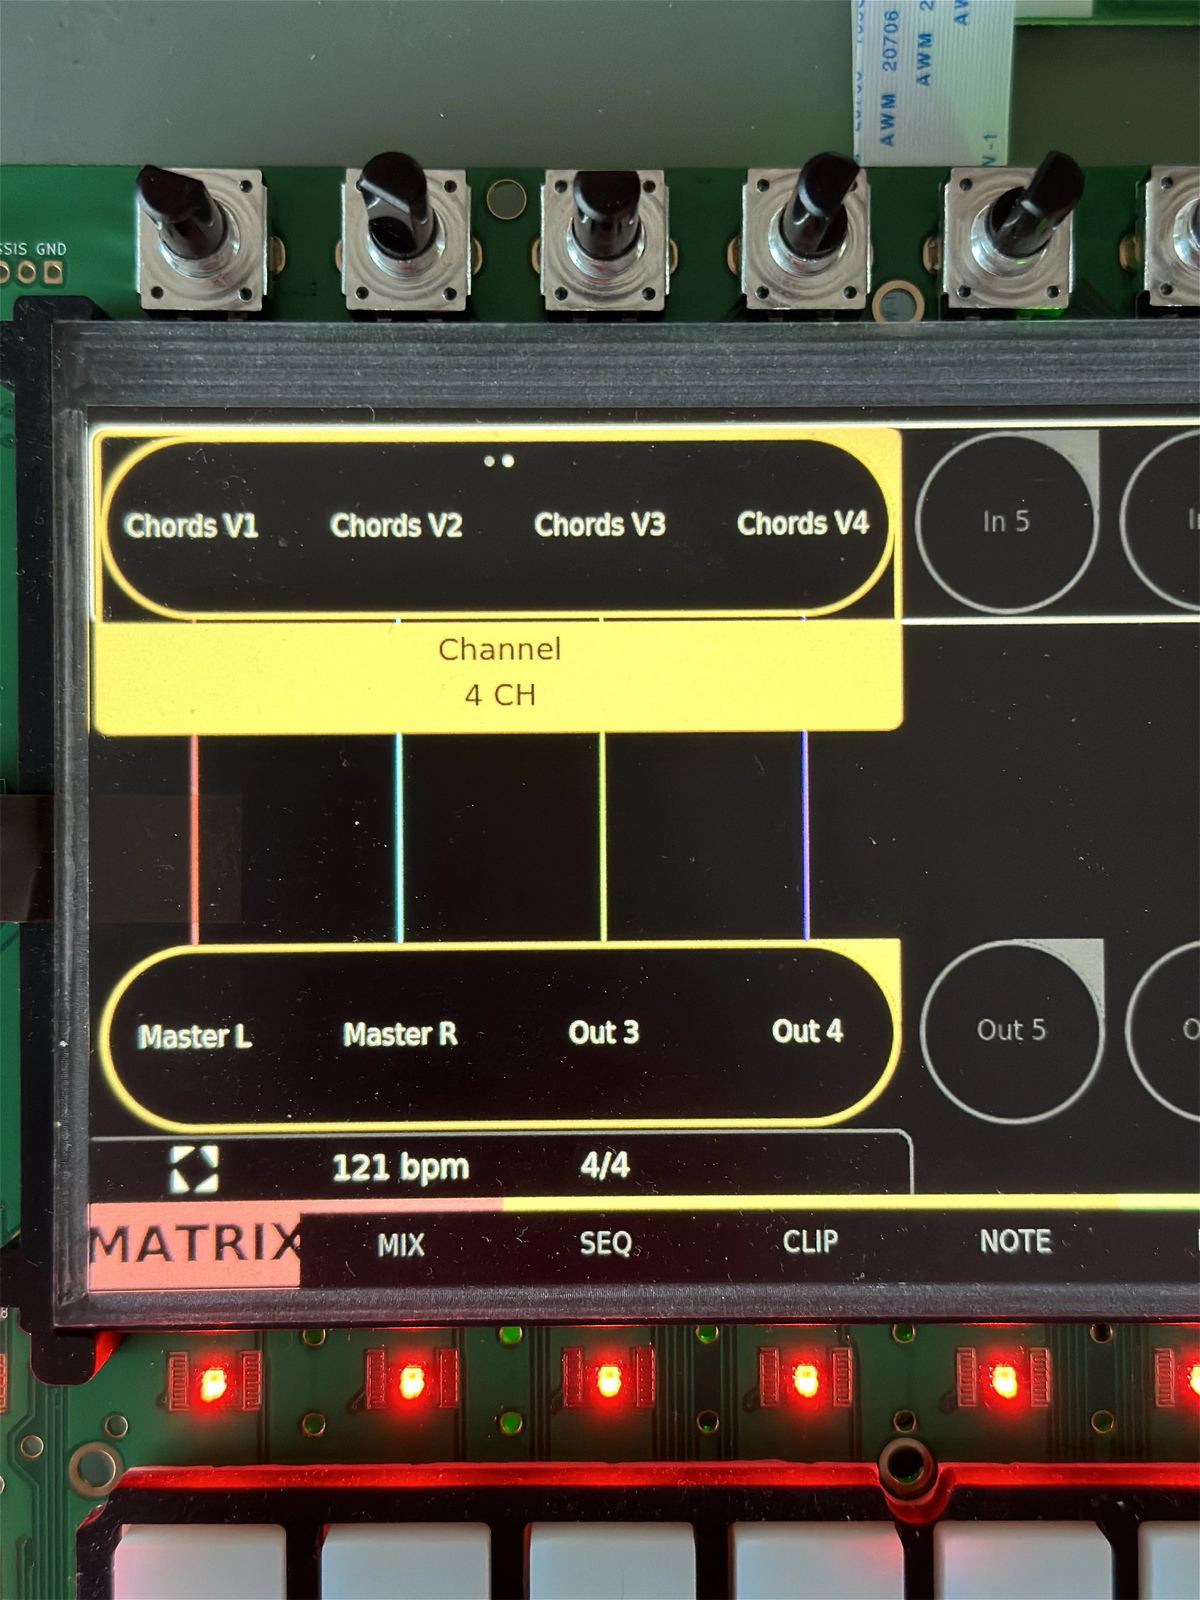Switch to the NOTE tab
The image size is (1200, 1600).
(1015, 1241)
